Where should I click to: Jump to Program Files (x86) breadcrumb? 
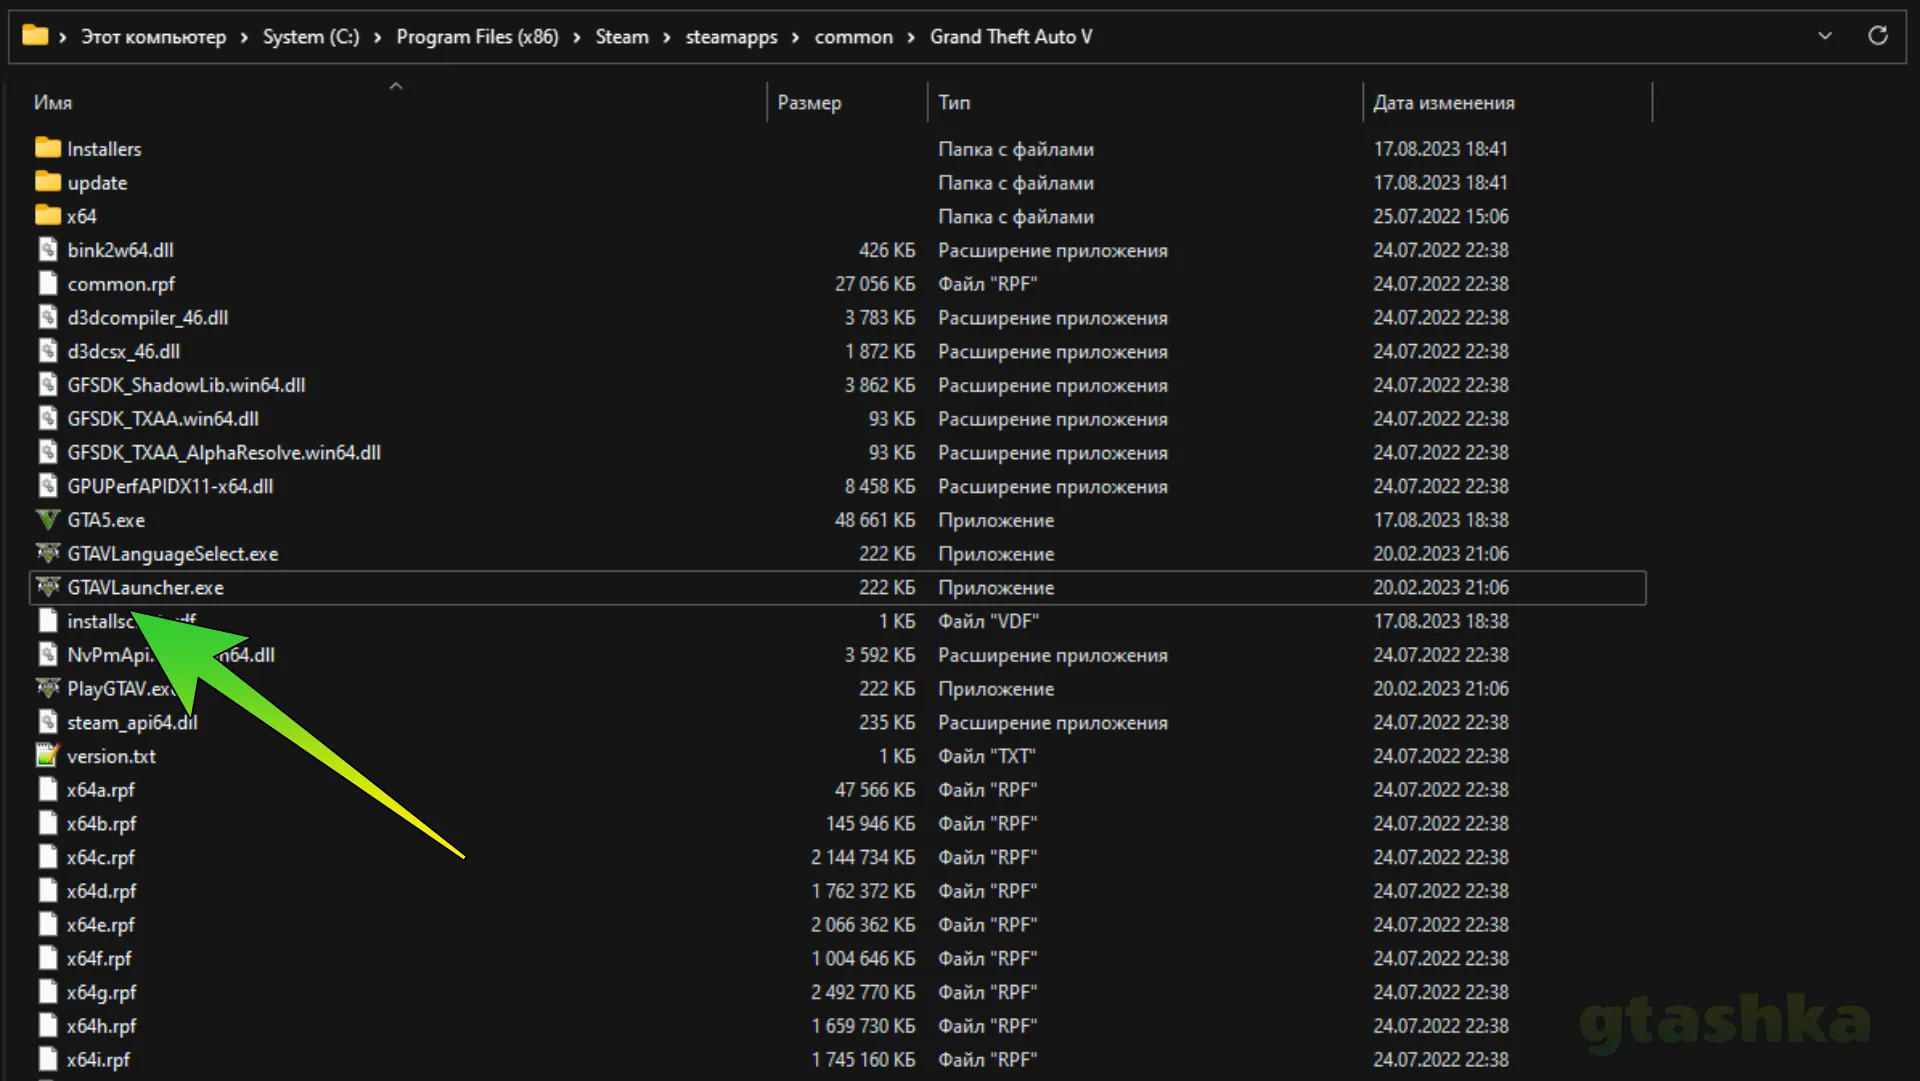(x=477, y=37)
